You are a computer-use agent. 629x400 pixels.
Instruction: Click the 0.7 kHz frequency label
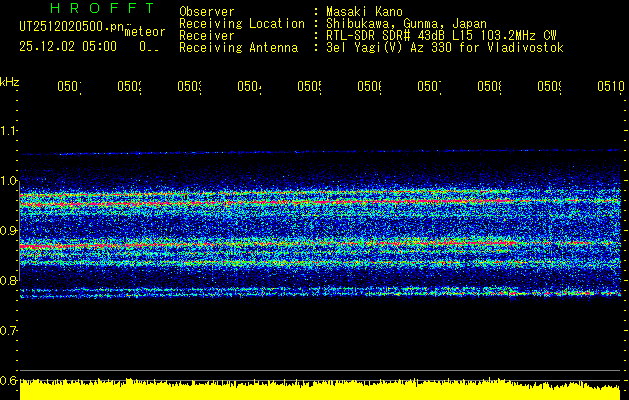pos(9,330)
